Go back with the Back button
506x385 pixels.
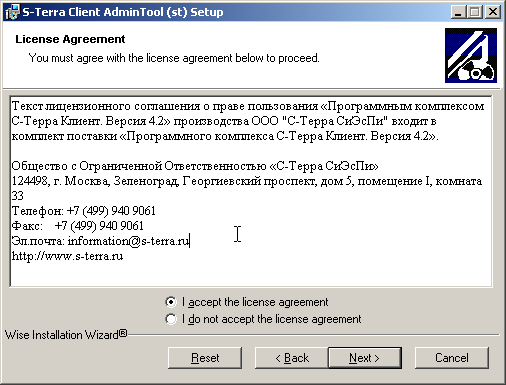pyautogui.click(x=292, y=358)
